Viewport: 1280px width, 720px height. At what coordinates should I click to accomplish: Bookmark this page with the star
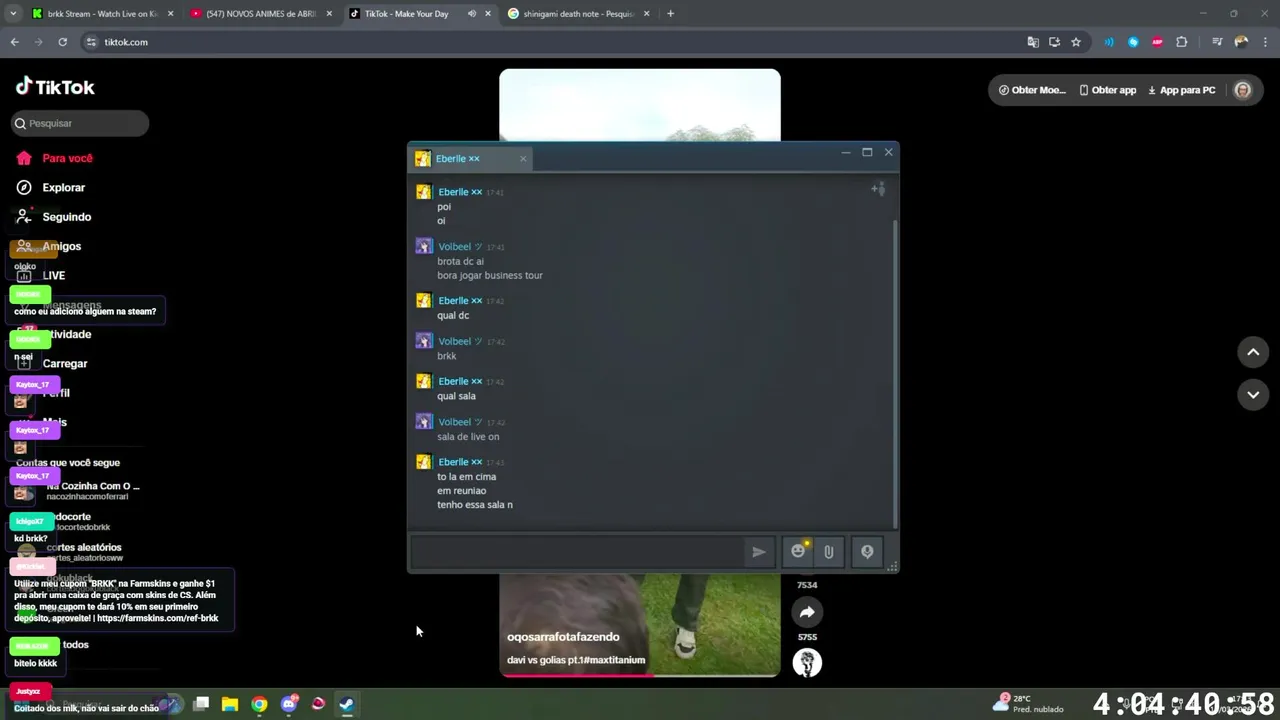point(1076,42)
